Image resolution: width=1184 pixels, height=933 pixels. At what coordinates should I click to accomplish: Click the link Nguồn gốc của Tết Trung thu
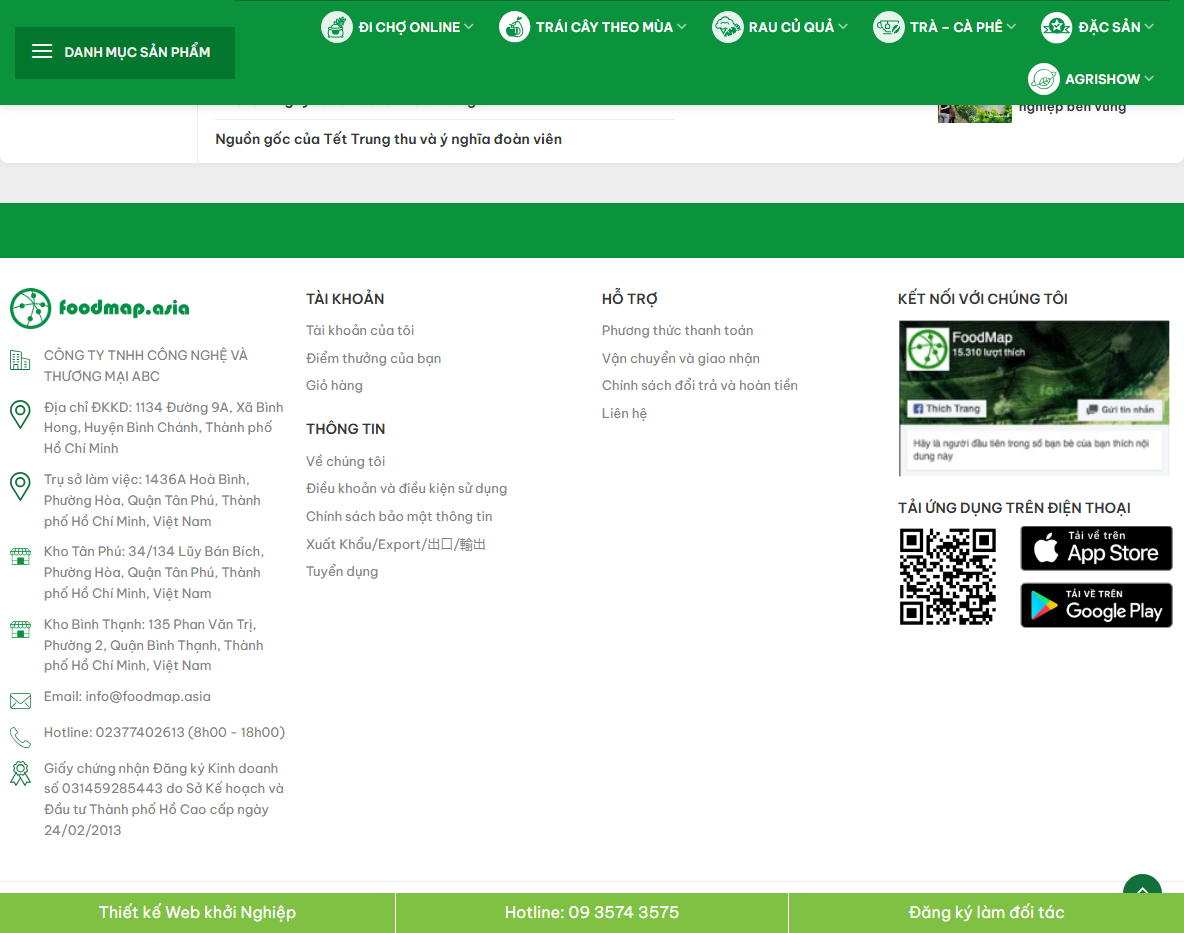(388, 139)
